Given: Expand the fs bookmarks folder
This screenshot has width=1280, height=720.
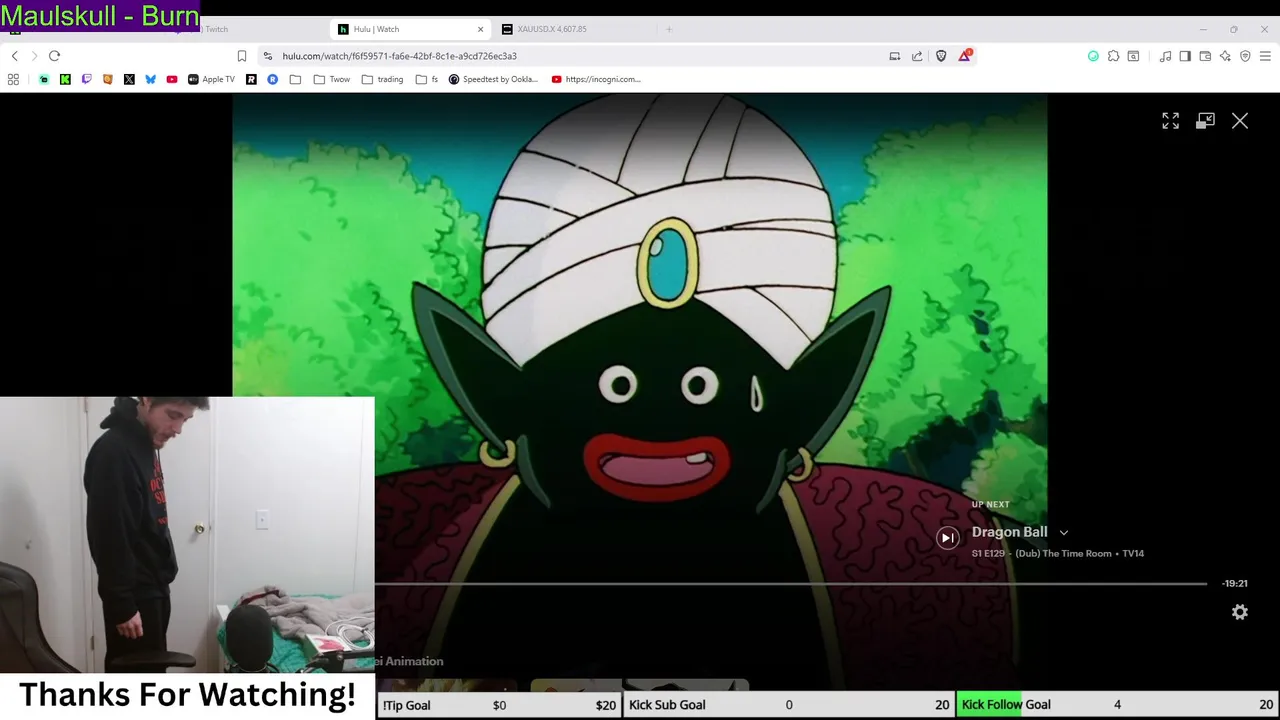Looking at the screenshot, I should coord(427,79).
